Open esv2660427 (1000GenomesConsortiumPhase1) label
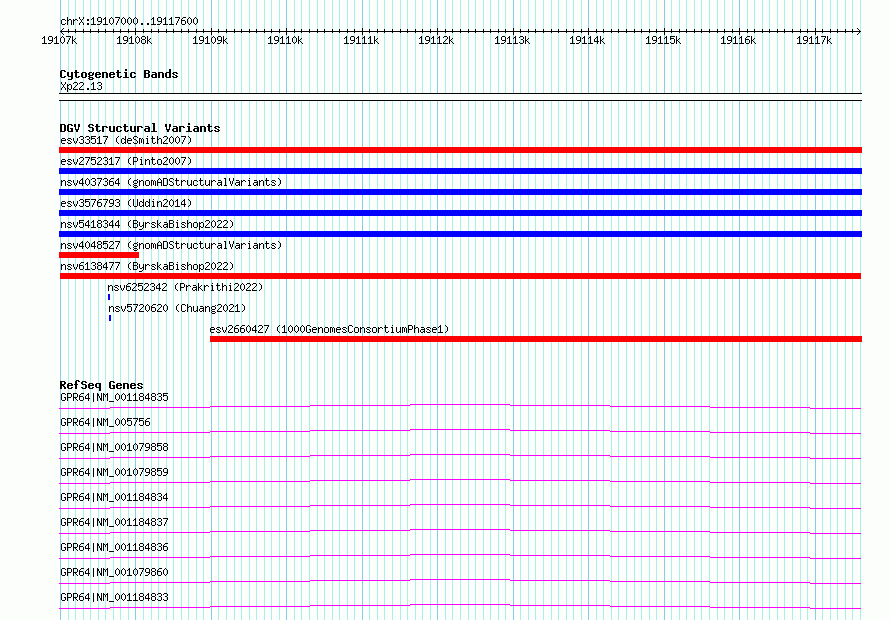This screenshot has width=890, height=620. [x=329, y=329]
